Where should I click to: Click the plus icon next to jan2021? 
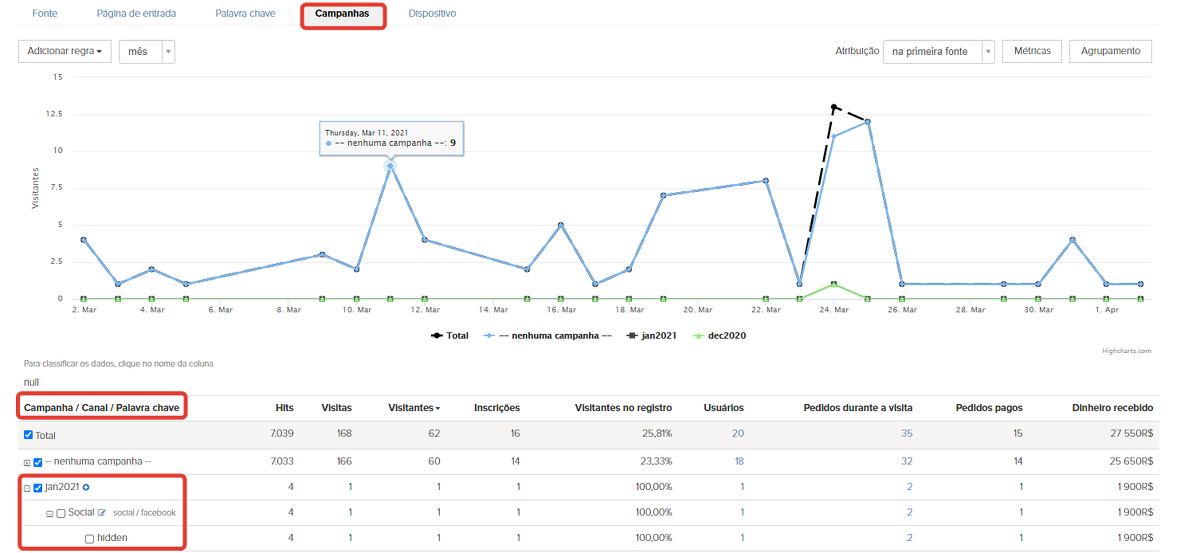[x=86, y=487]
